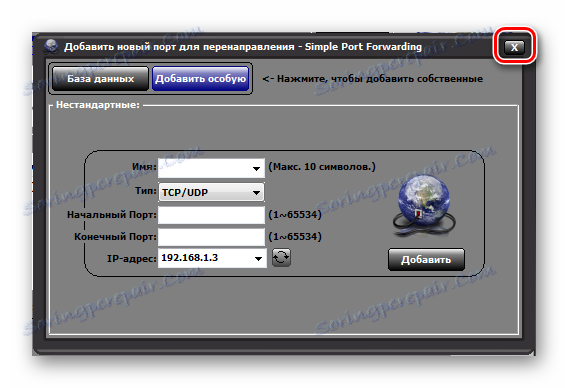
Task: Click the refresh IP address icon
Action: (x=281, y=258)
